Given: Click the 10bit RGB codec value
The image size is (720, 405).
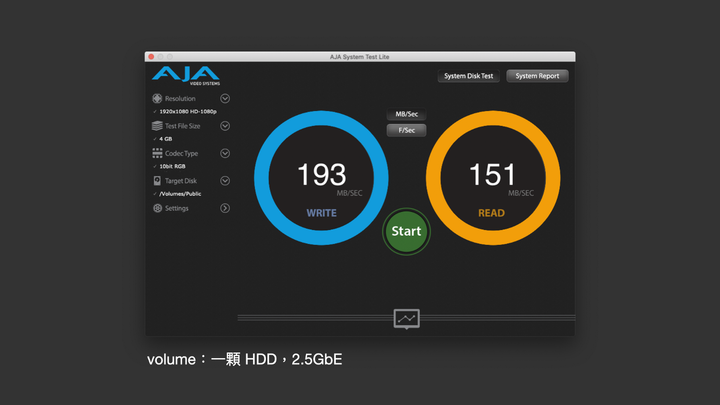Looking at the screenshot, I should [x=172, y=166].
